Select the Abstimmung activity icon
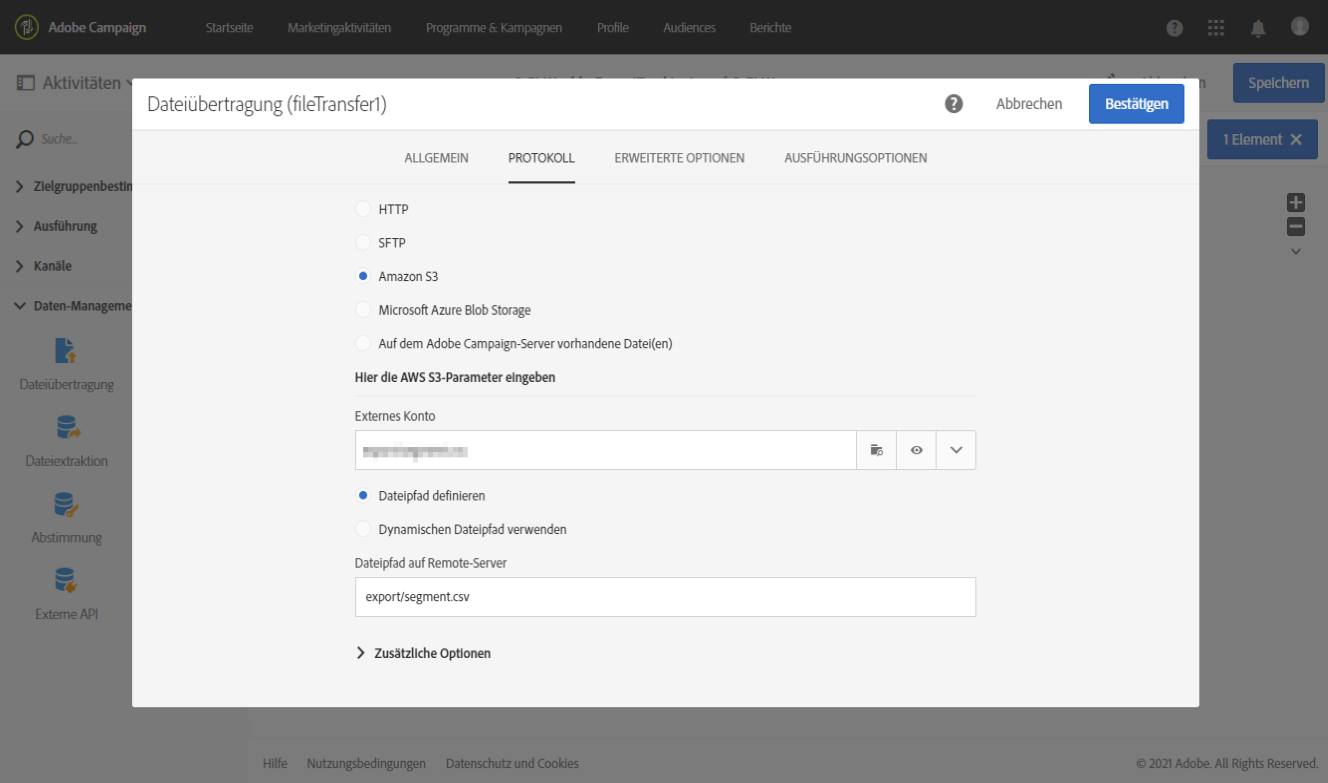Image resolution: width=1328 pixels, height=783 pixels. pyautogui.click(x=66, y=503)
